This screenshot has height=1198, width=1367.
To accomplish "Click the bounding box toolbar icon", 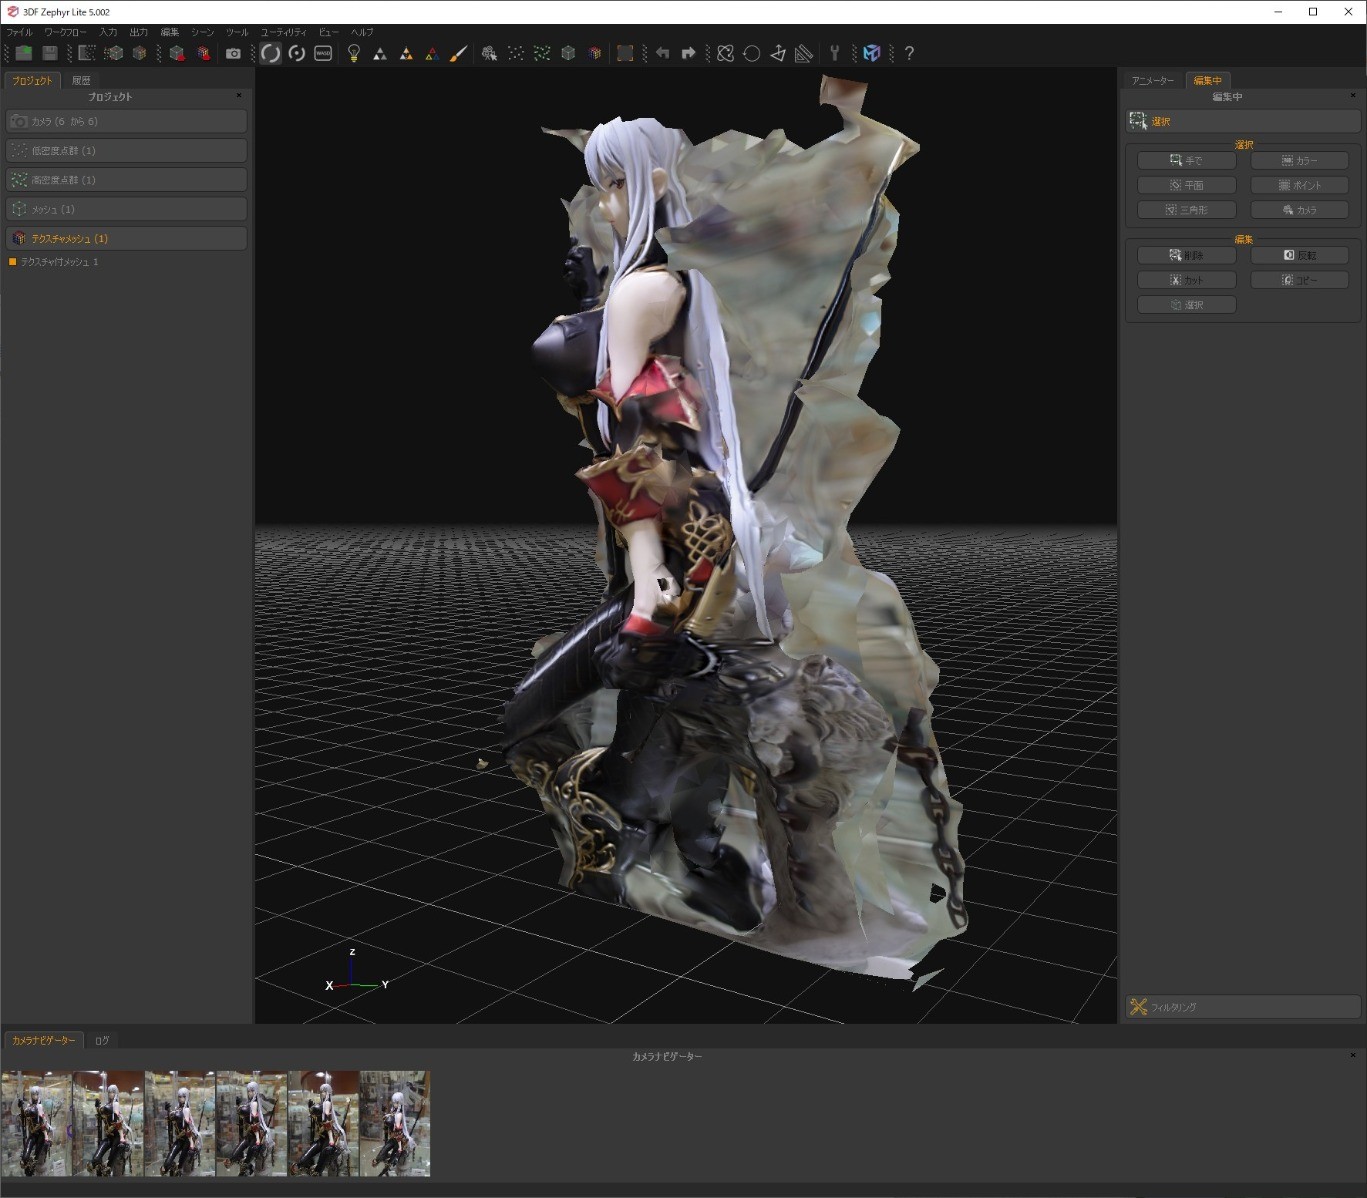I will click(625, 53).
